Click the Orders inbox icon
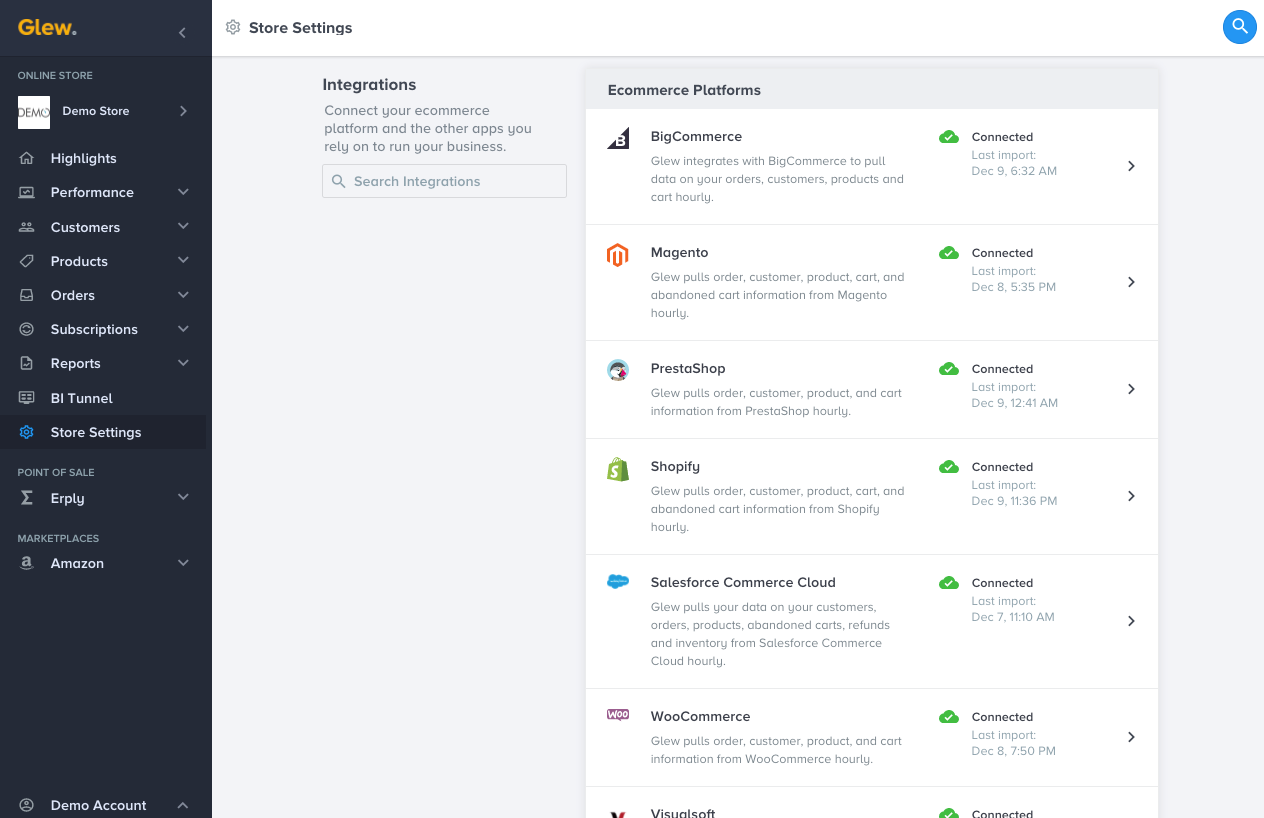 27,295
